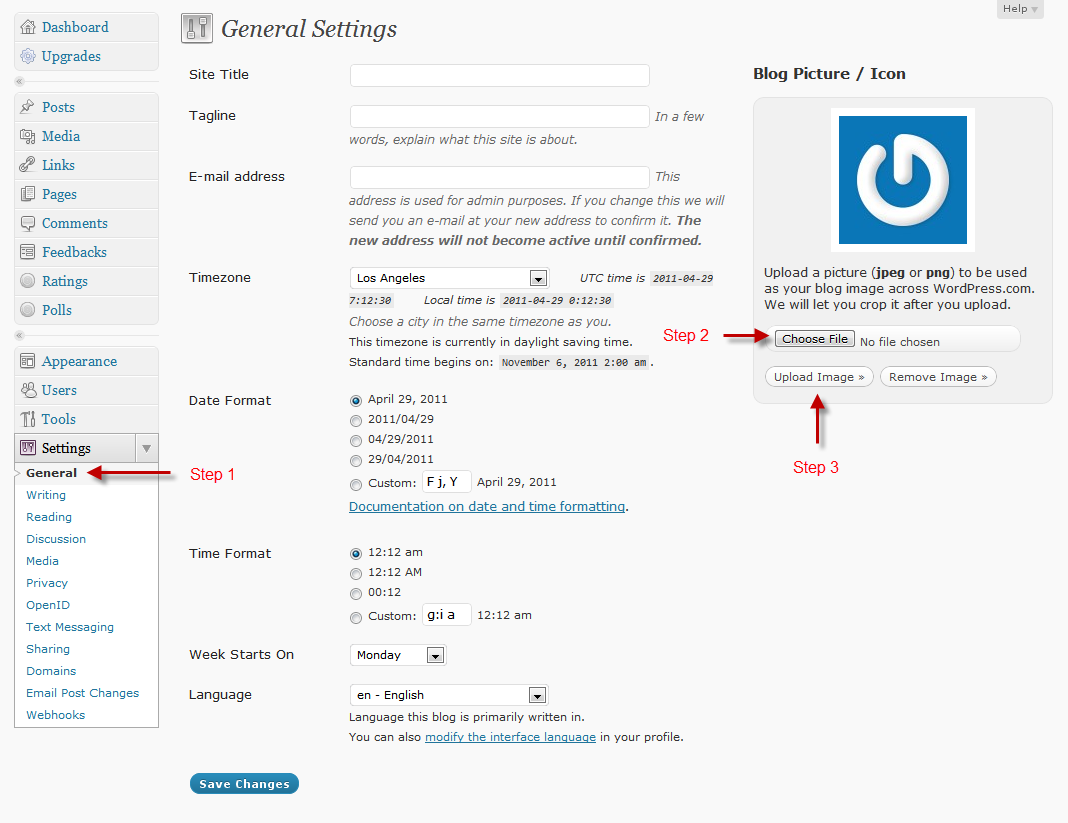The image size is (1068, 823).
Task: Open the date formatting documentation link
Action: click(x=487, y=506)
